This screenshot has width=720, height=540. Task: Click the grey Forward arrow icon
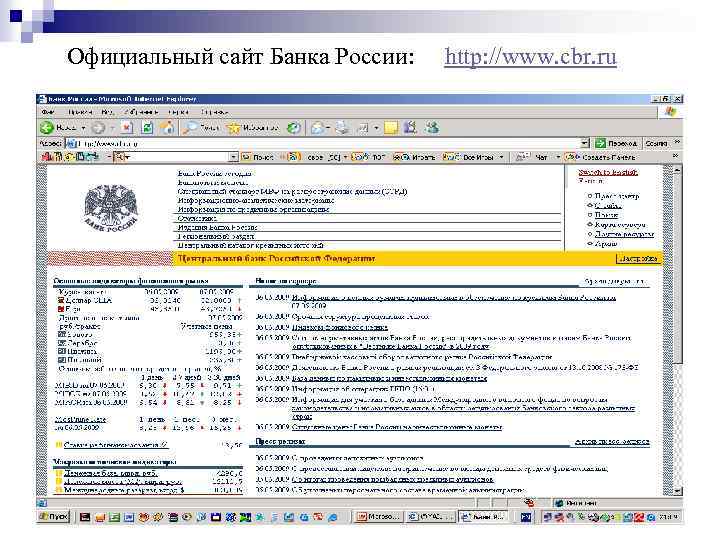[99, 128]
